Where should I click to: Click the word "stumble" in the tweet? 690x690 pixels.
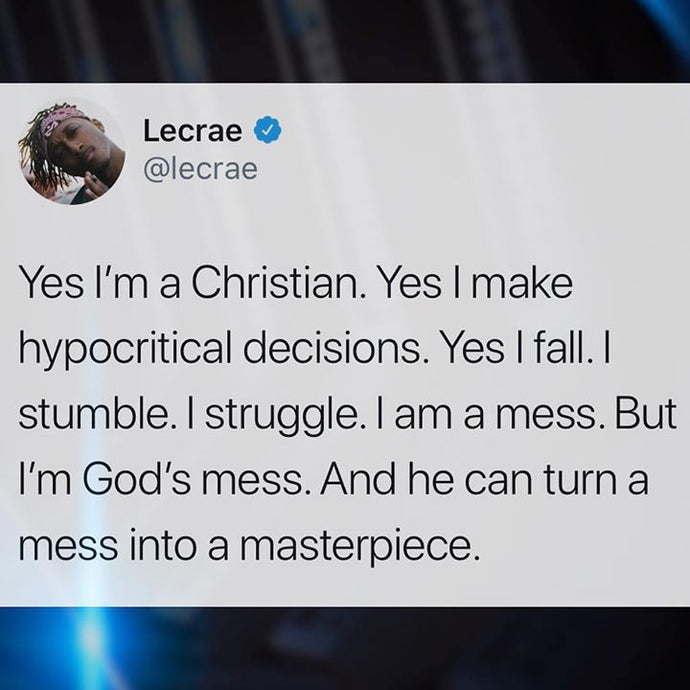[93, 414]
